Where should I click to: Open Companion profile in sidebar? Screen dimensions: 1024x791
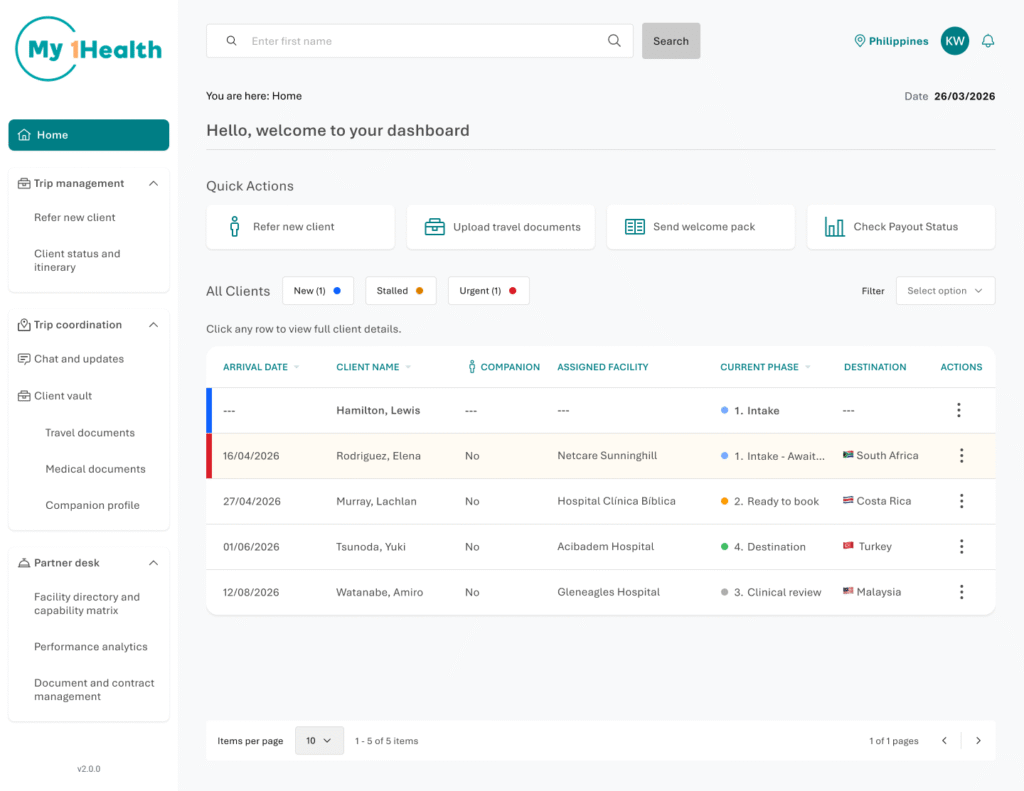92,505
